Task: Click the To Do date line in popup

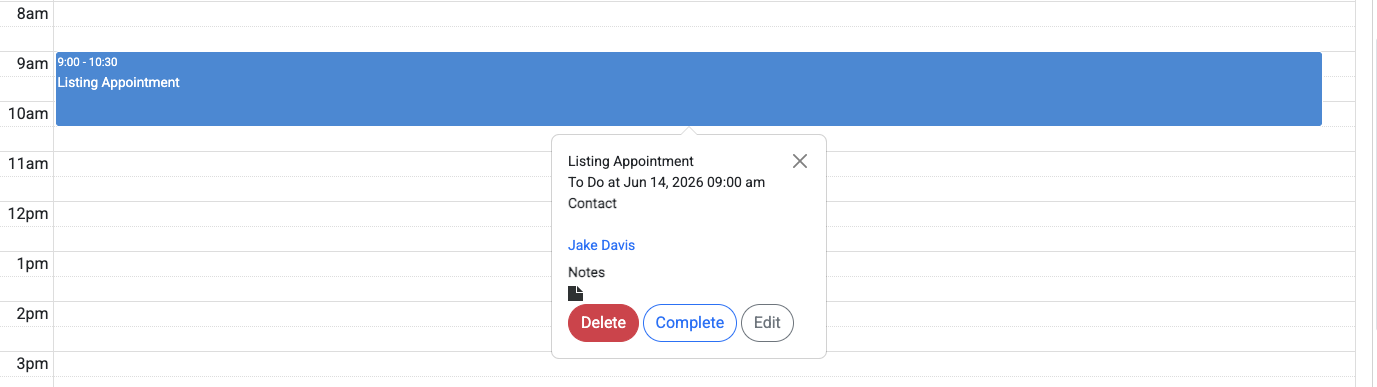Action: (666, 182)
